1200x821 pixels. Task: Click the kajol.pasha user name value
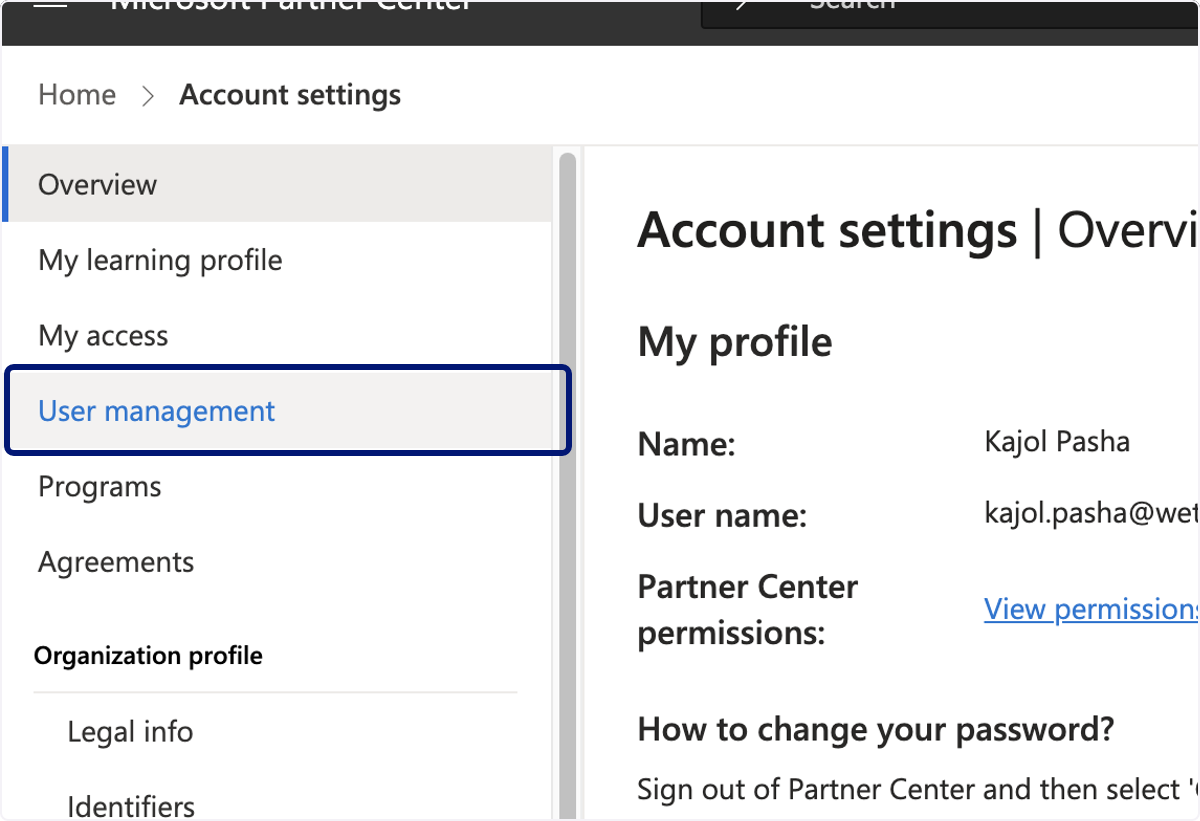point(1091,513)
